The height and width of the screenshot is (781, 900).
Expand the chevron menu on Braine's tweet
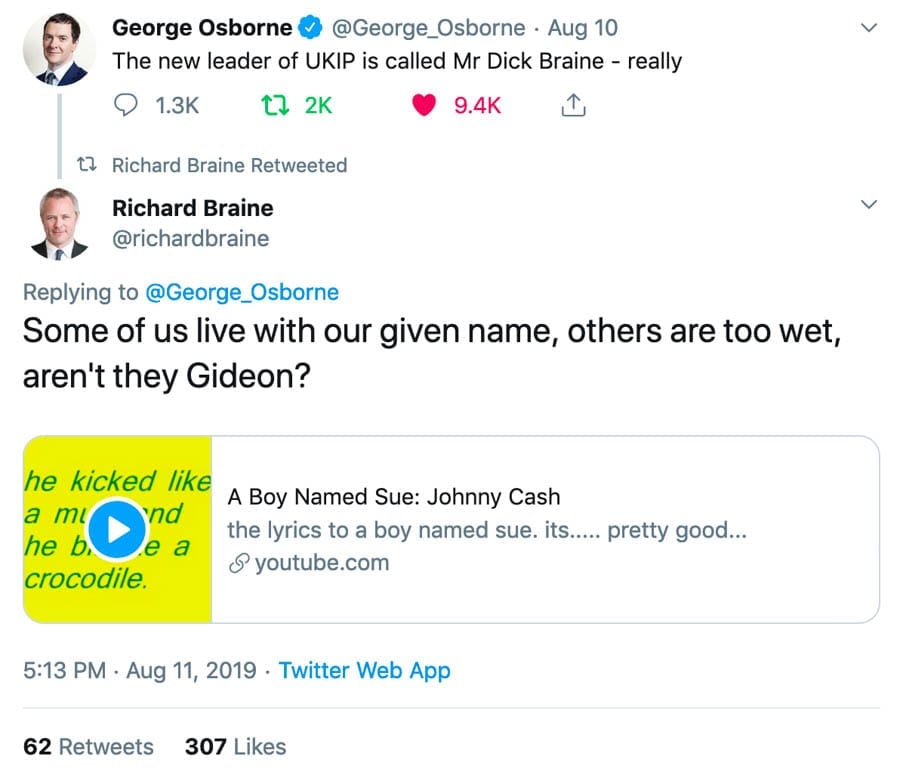pos(869,205)
